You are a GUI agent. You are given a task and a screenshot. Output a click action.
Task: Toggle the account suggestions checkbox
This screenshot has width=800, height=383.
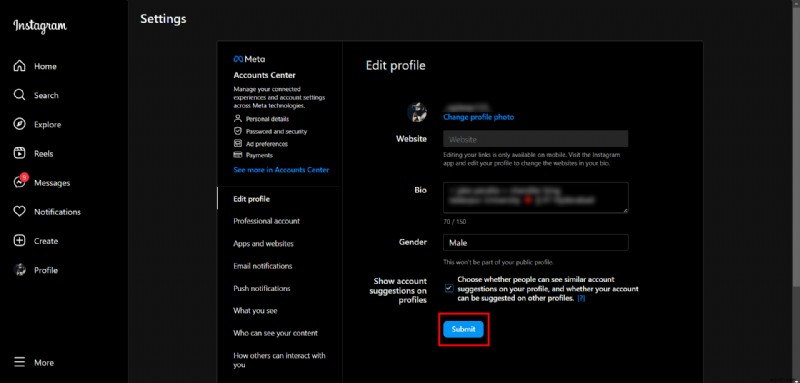[448, 289]
